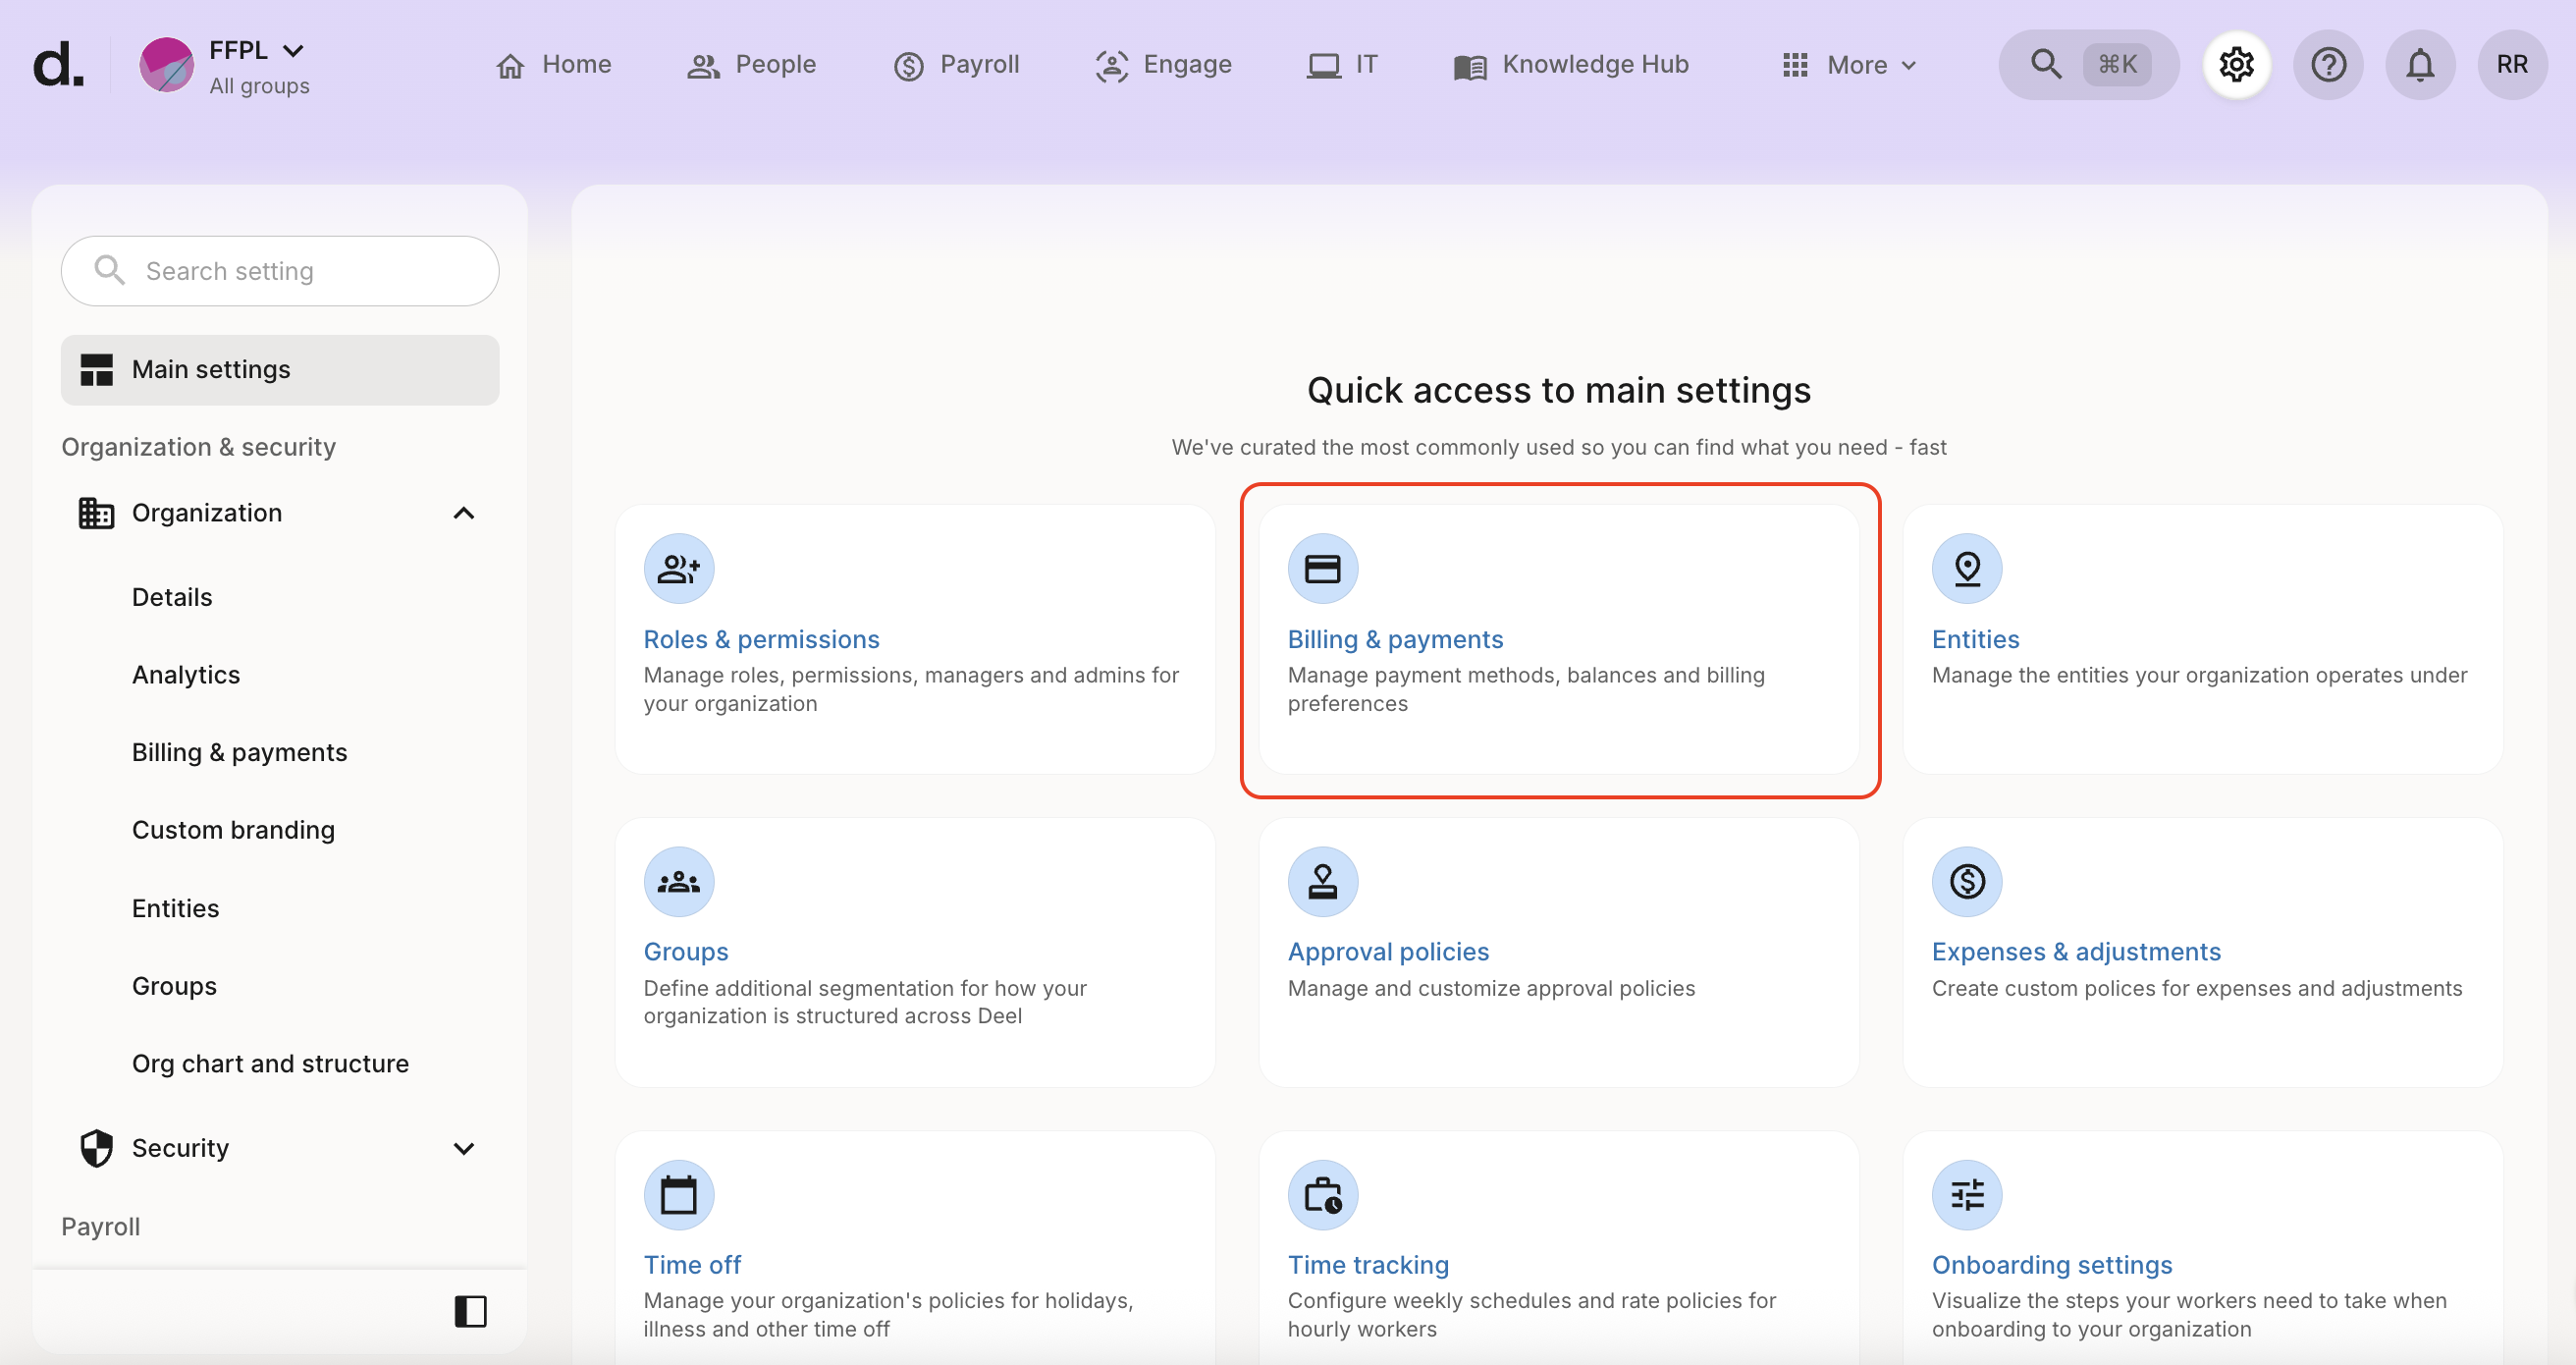This screenshot has height=1365, width=2576.
Task: Click the Approval policies stamp icon
Action: (1322, 882)
